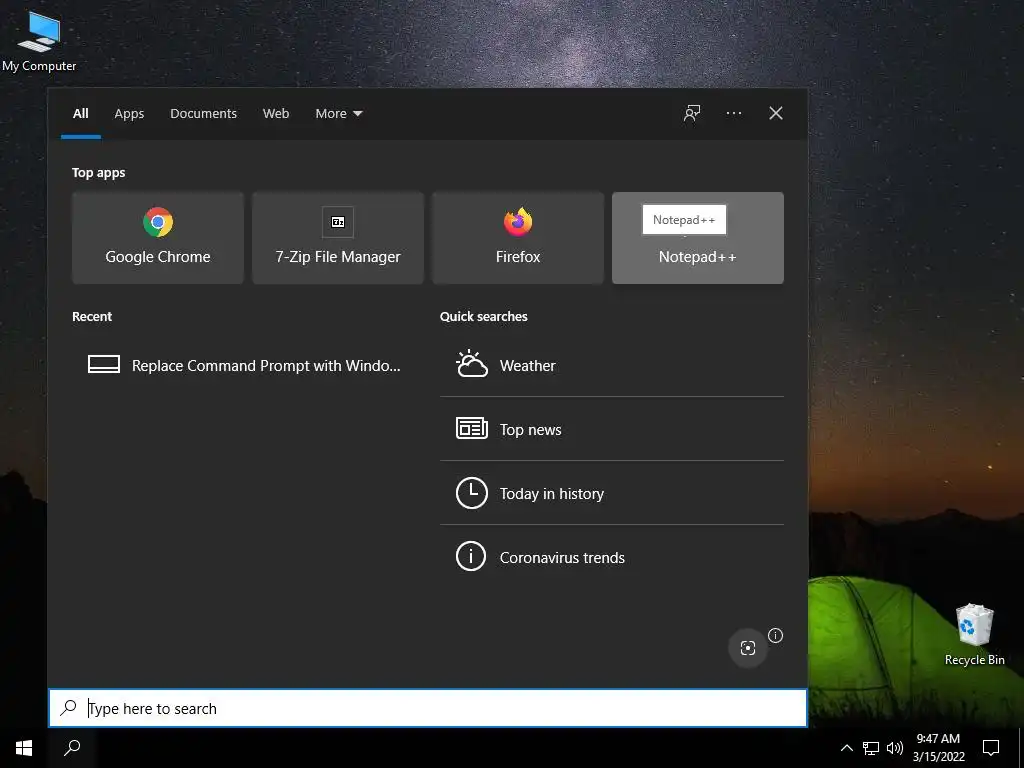Open the Weather quick search
This screenshot has height=768, width=1024.
[611, 365]
